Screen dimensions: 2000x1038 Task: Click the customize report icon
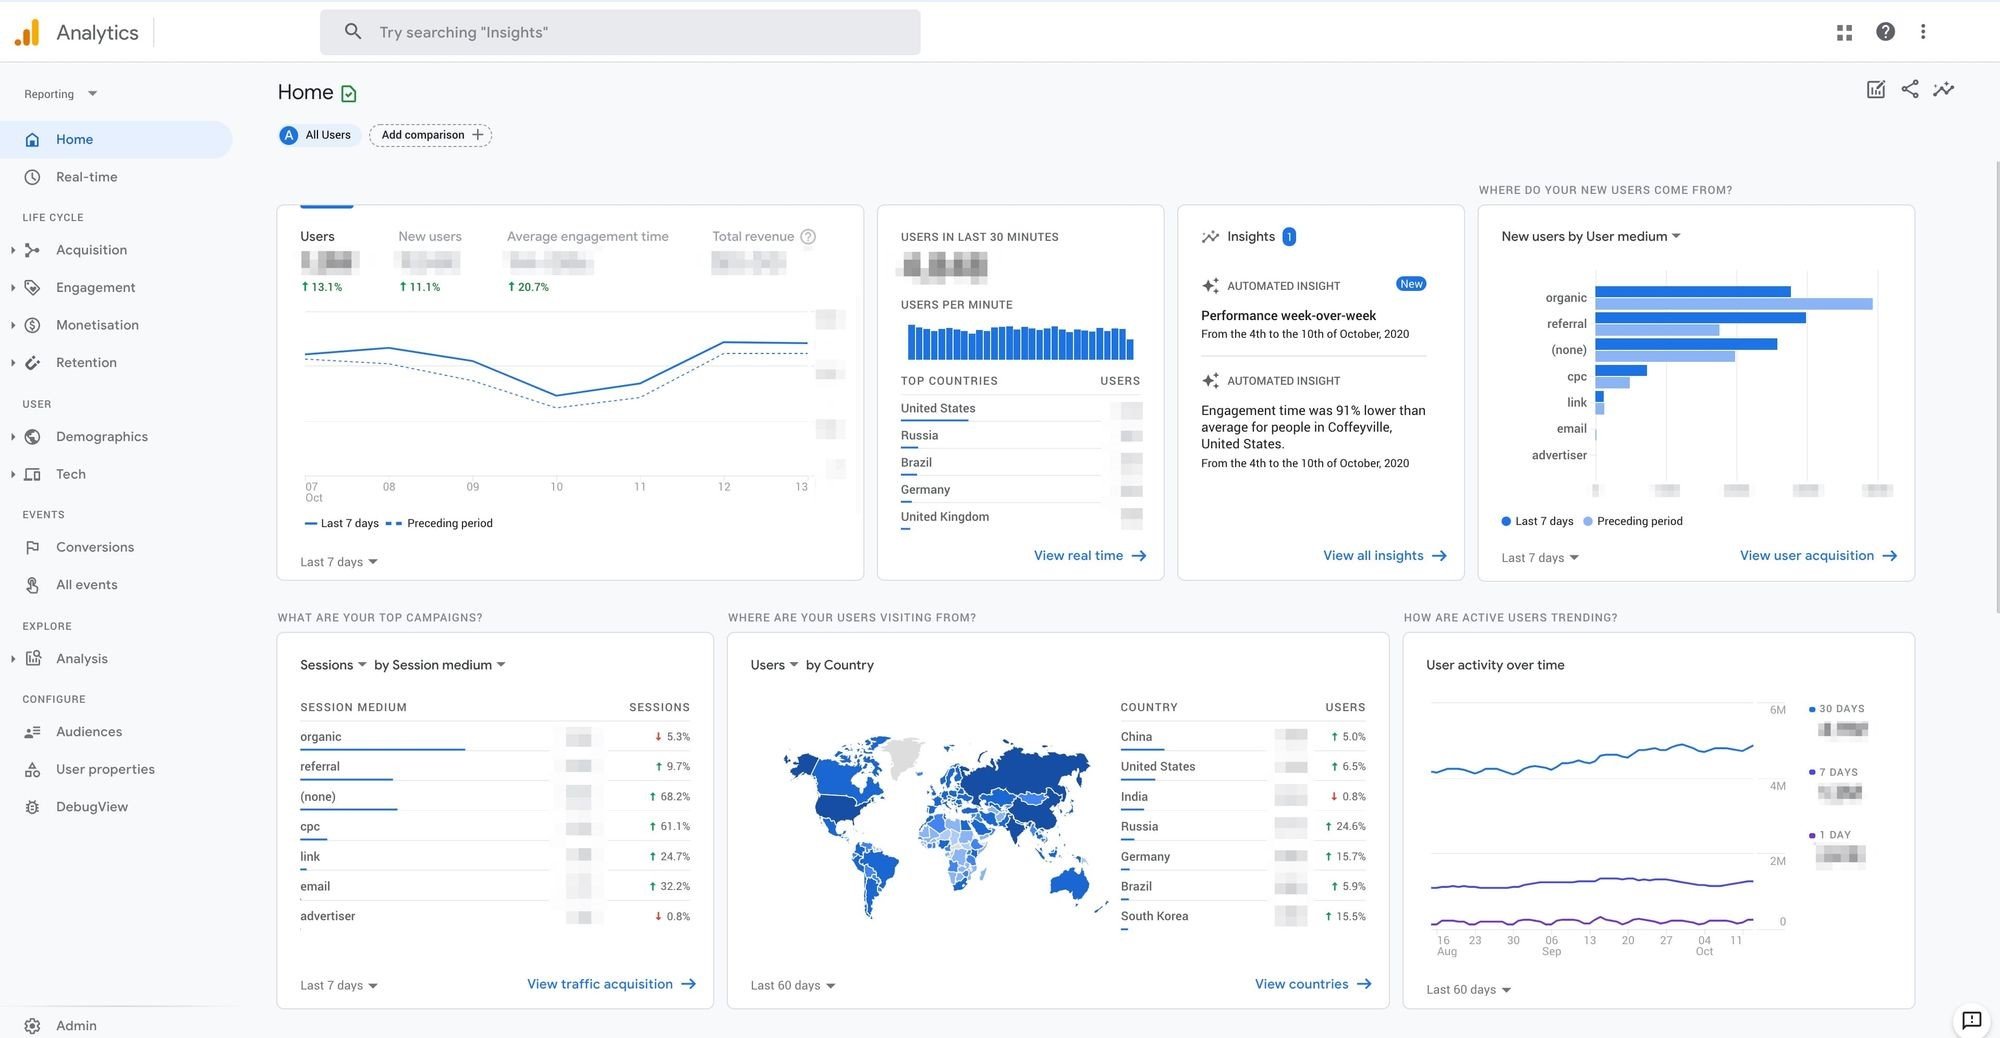pyautogui.click(x=1875, y=89)
